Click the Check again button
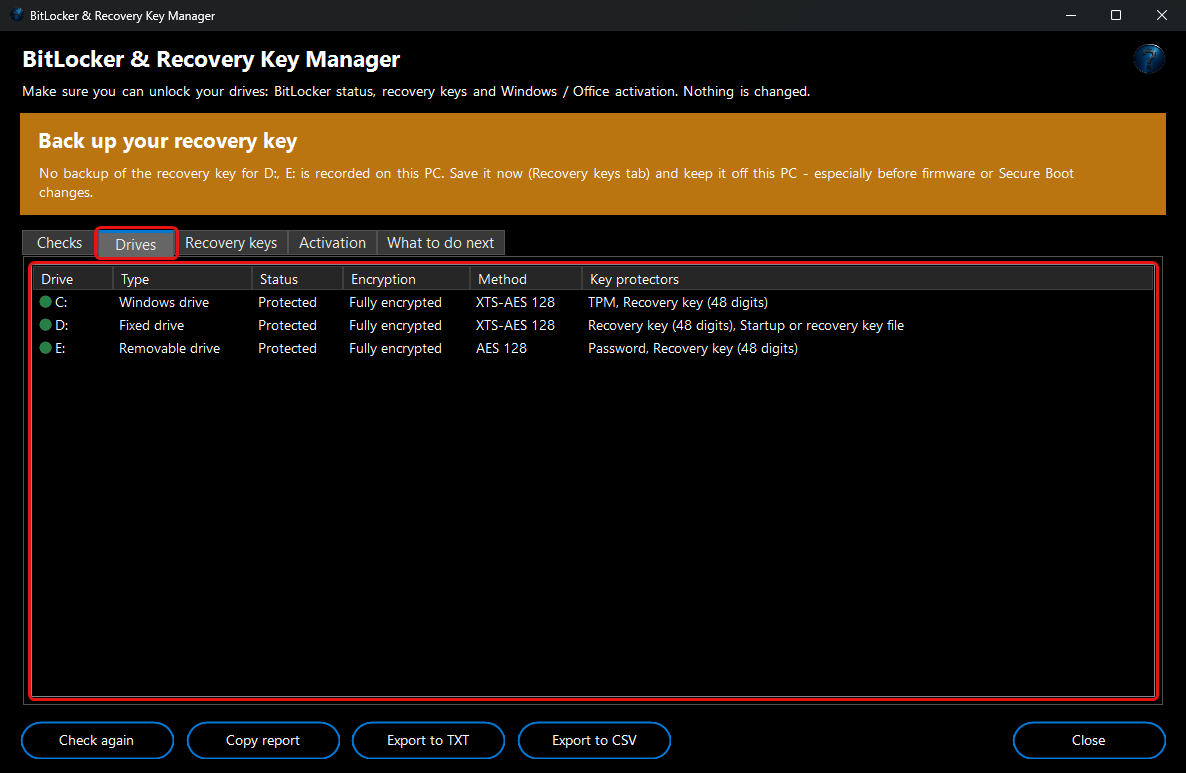 (x=97, y=740)
